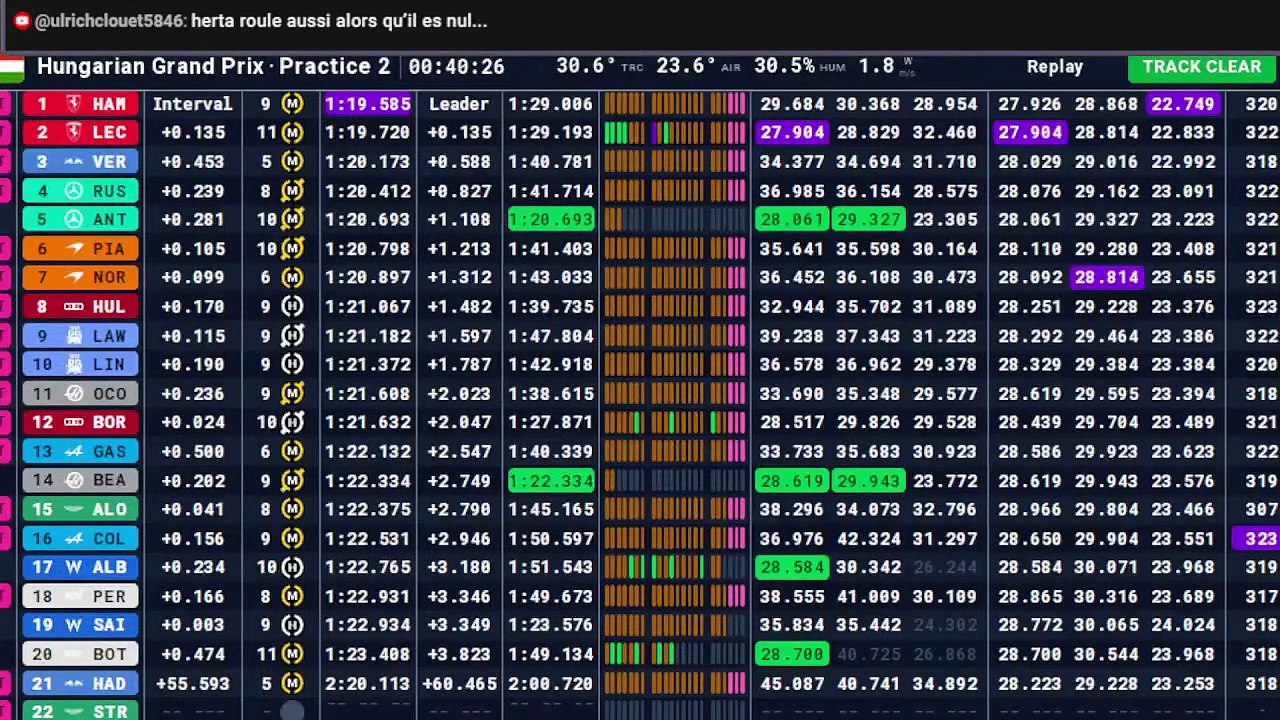Click NOR's purple best sector 28.814
This screenshot has height=720, width=1280.
(1106, 278)
